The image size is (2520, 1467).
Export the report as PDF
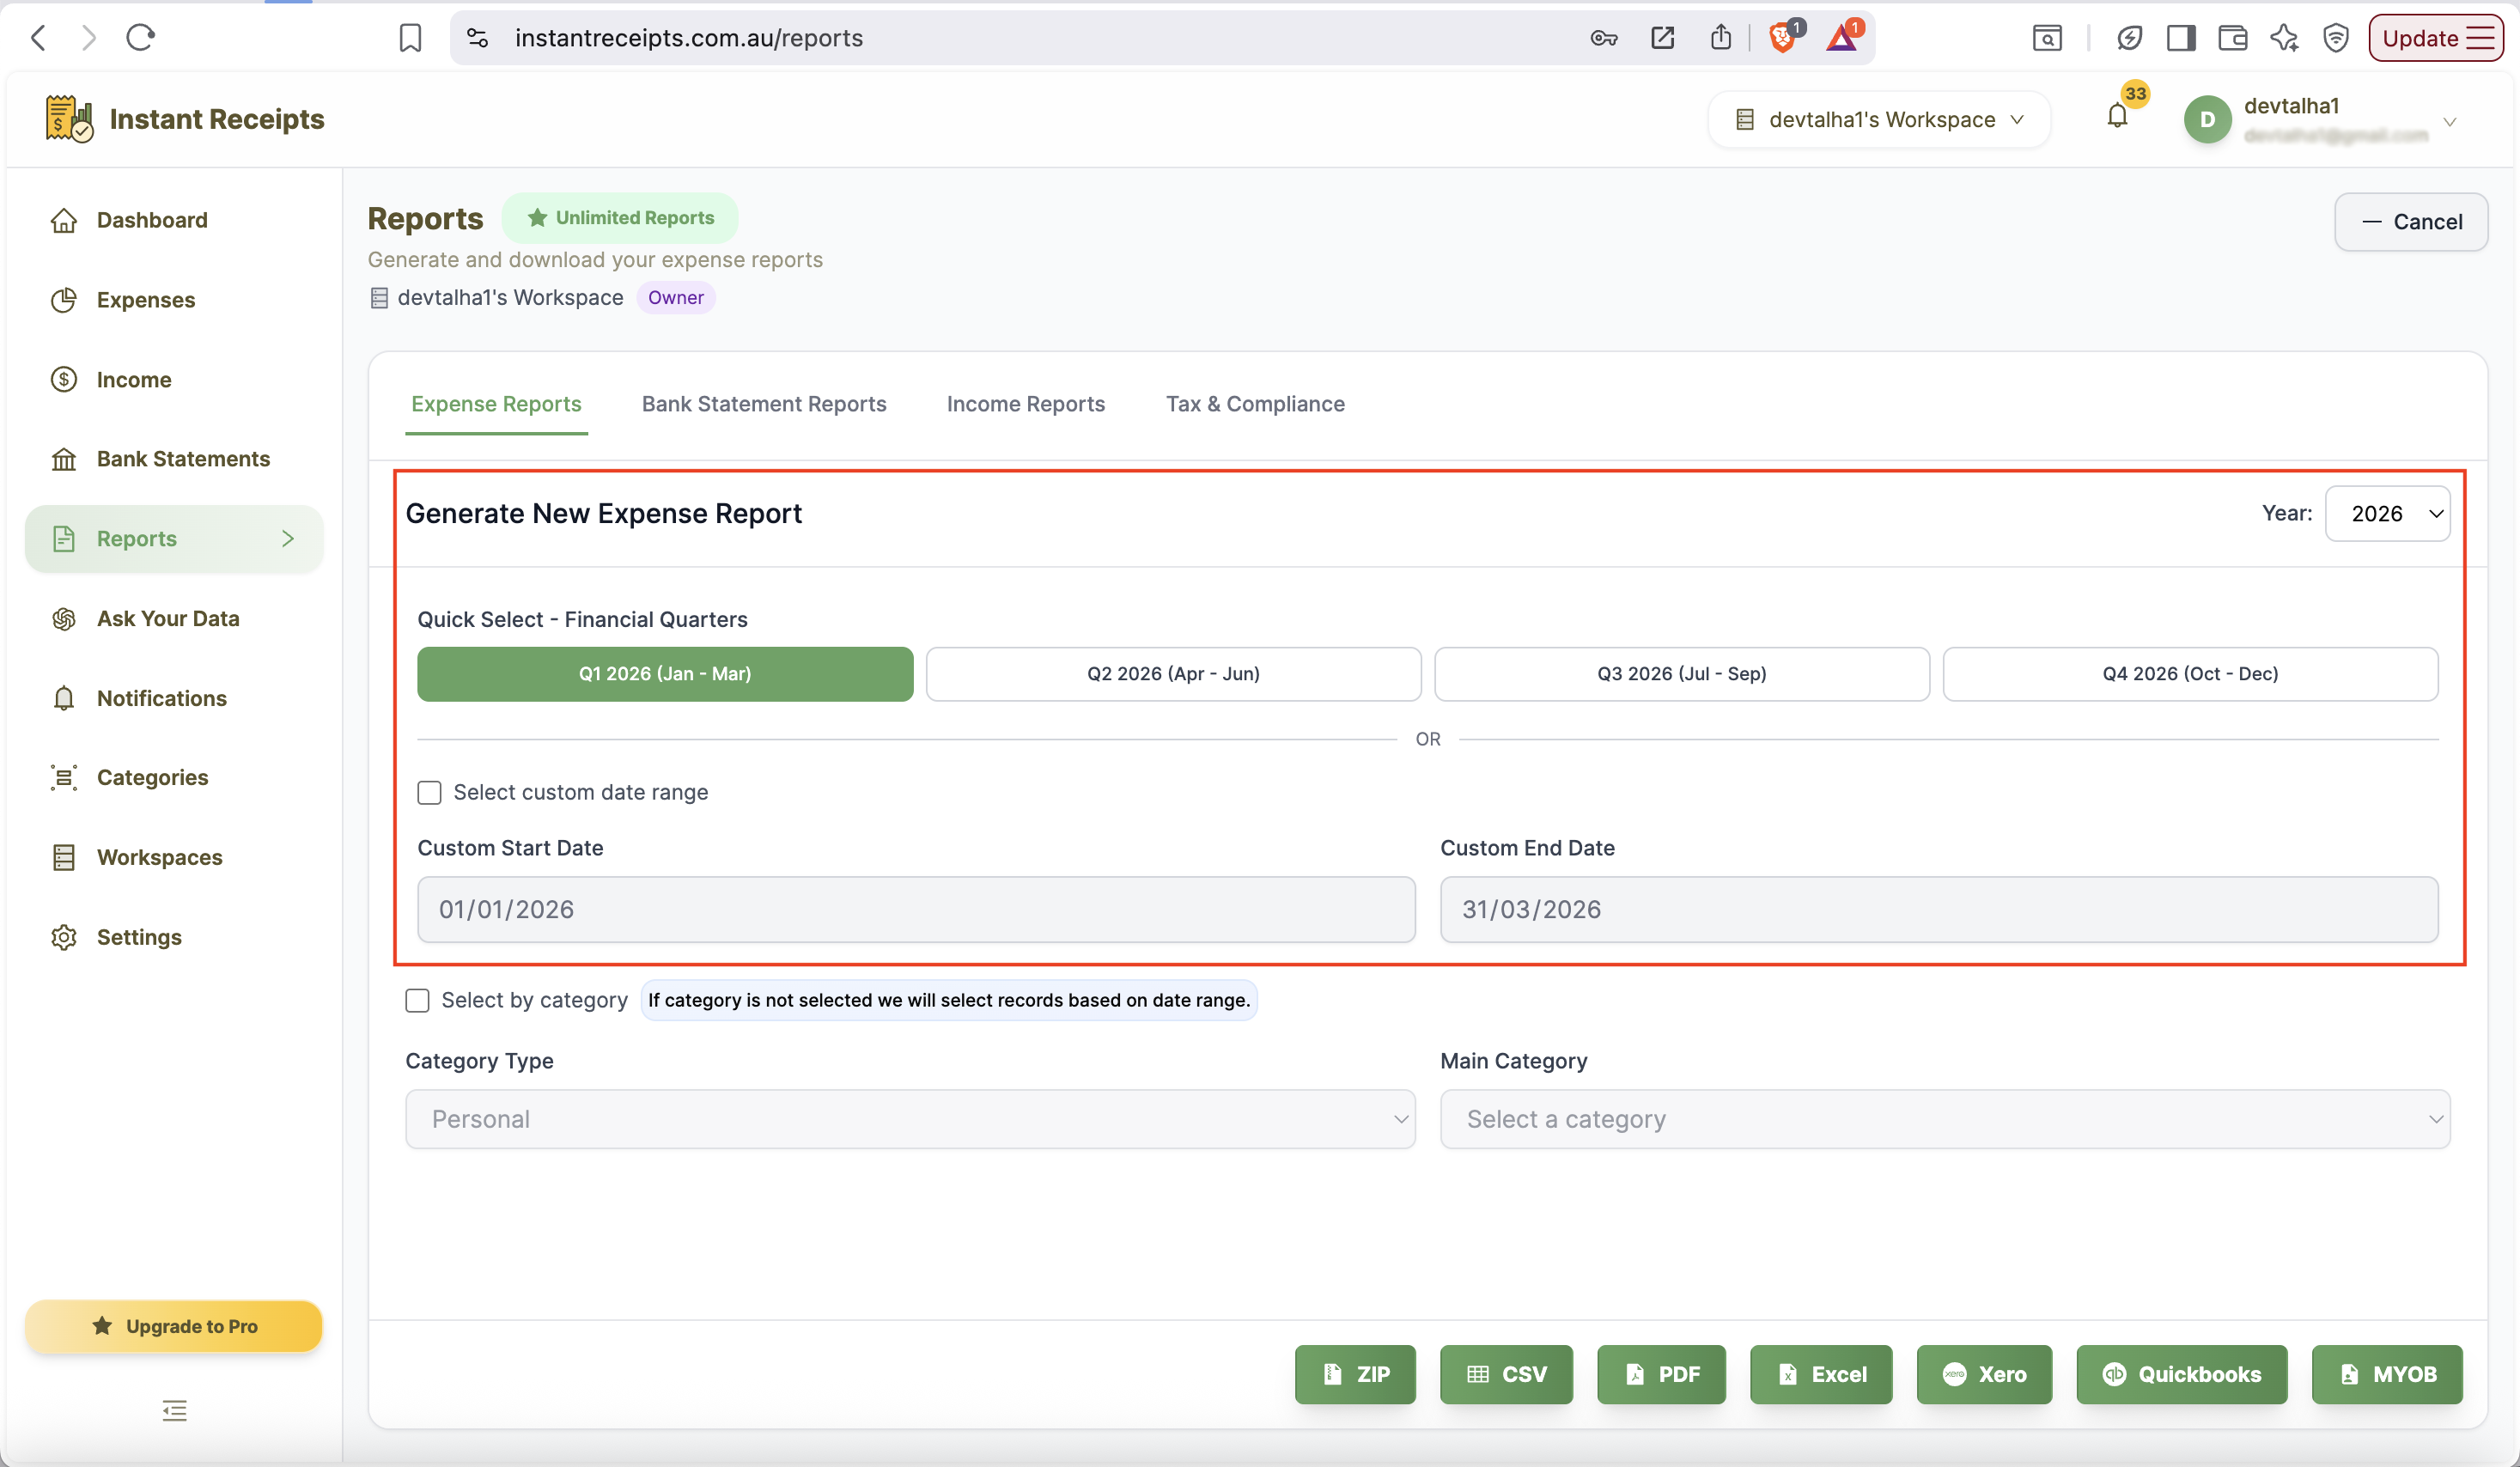point(1661,1374)
